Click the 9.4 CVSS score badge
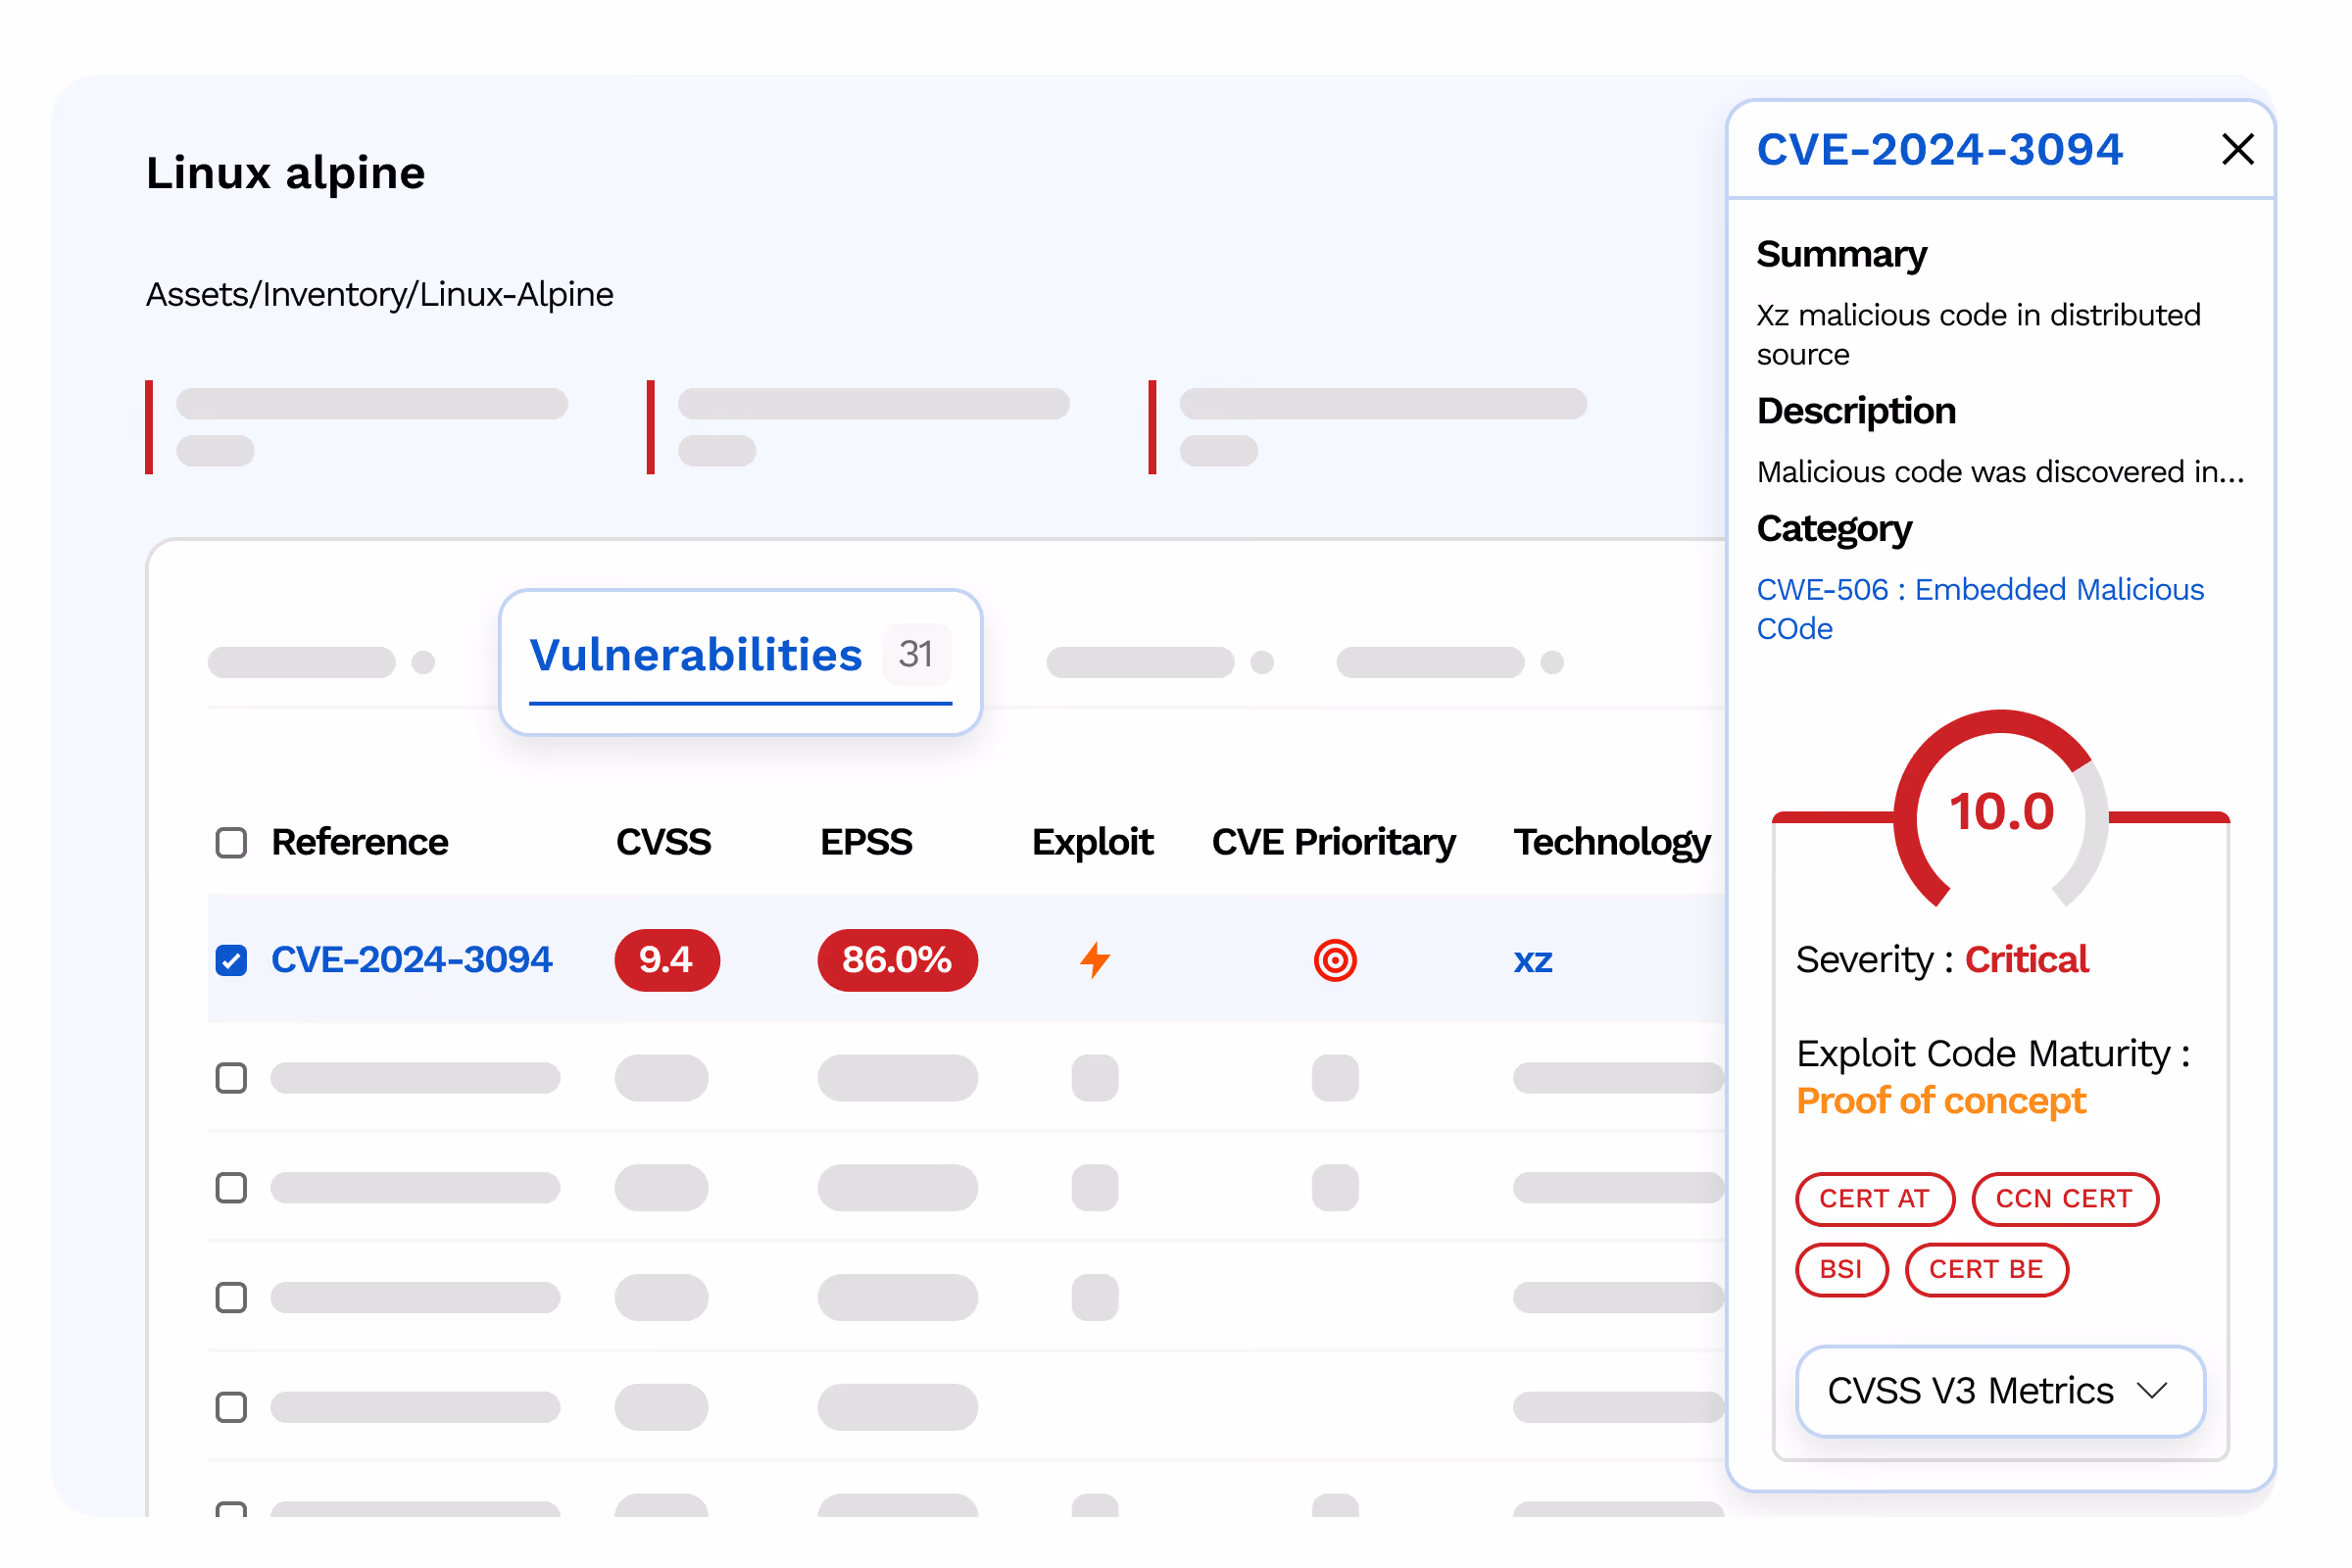Image resolution: width=2352 pixels, height=1568 pixels. [666, 960]
